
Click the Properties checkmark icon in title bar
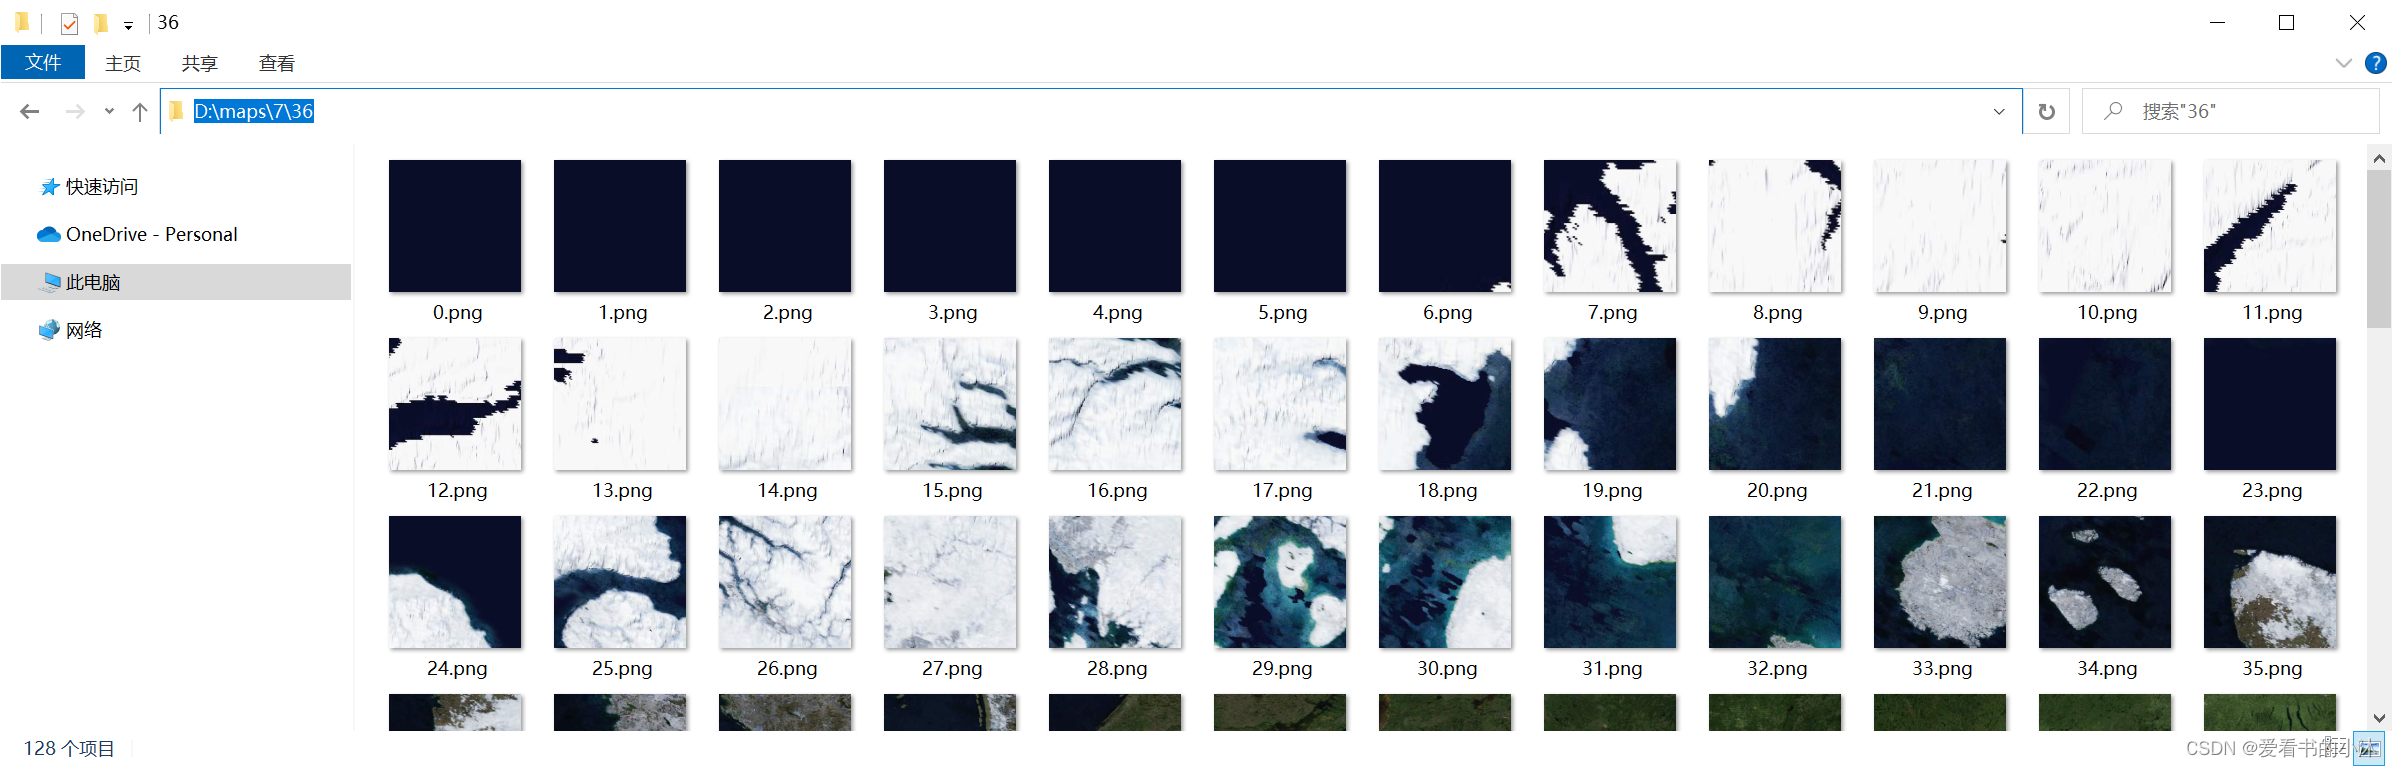coord(69,23)
